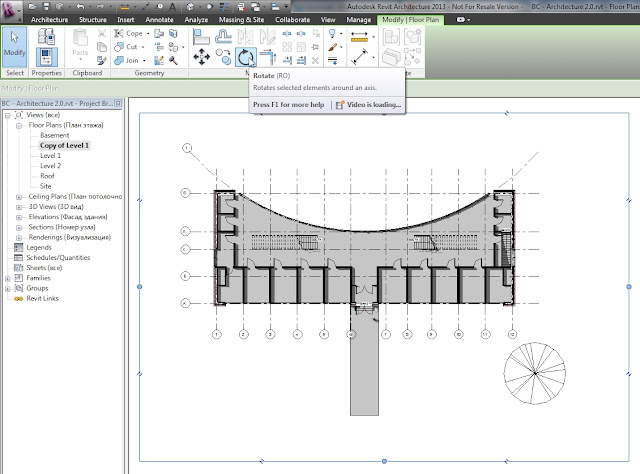
Task: Click crop region right-edge grip dot
Action: coord(629,287)
